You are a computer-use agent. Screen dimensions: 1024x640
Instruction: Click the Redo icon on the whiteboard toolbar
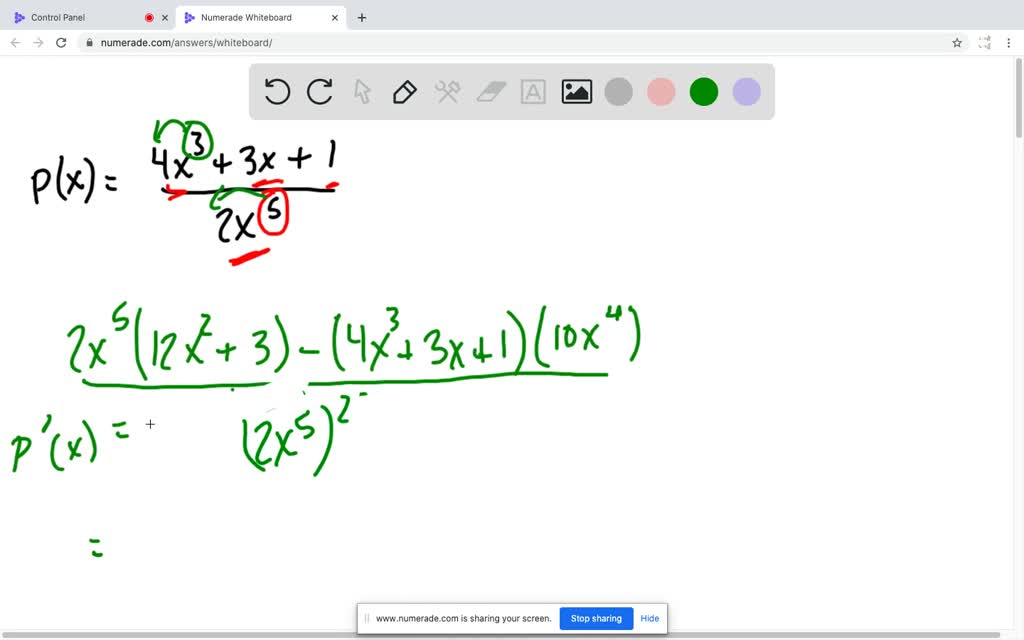(x=319, y=92)
